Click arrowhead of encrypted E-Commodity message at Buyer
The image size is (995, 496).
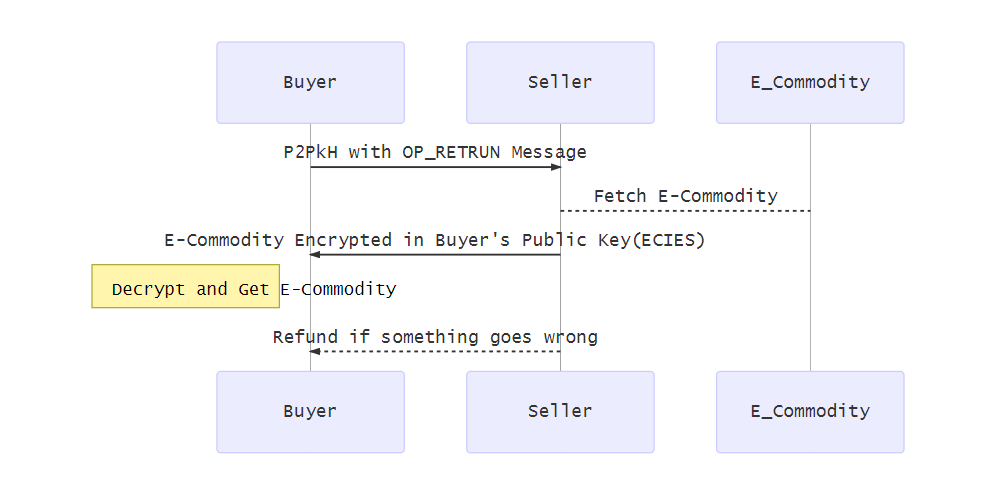315,254
